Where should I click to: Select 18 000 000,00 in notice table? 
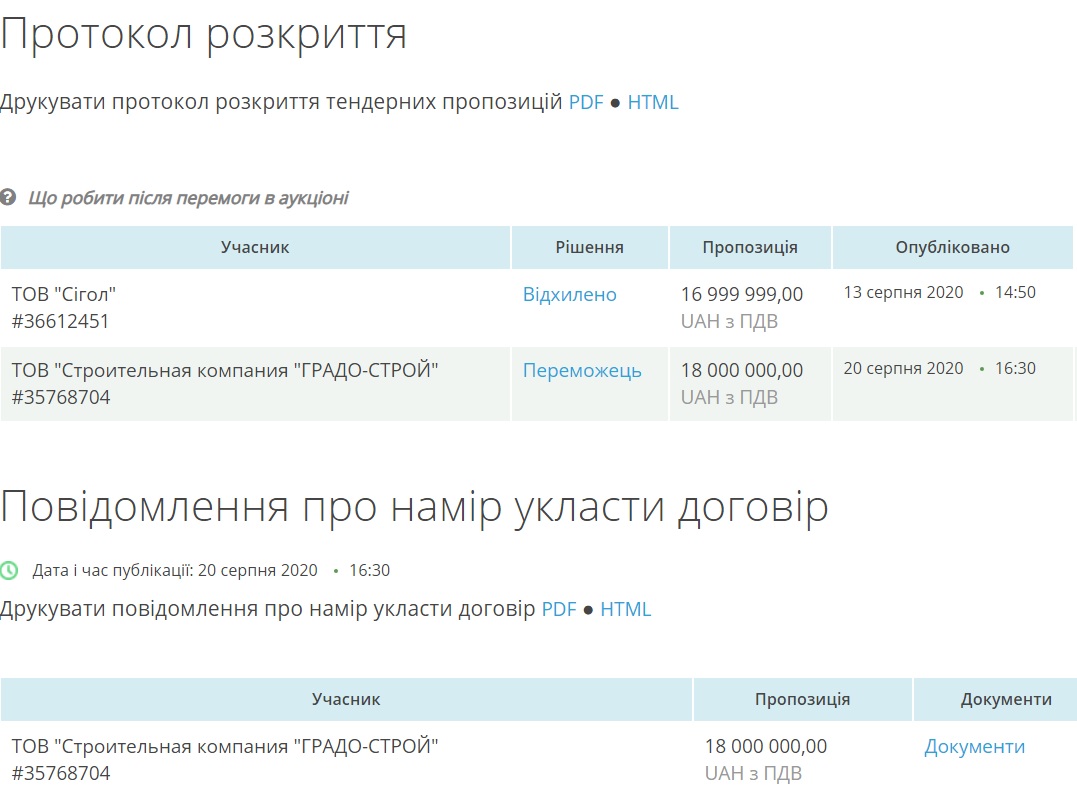(x=766, y=746)
